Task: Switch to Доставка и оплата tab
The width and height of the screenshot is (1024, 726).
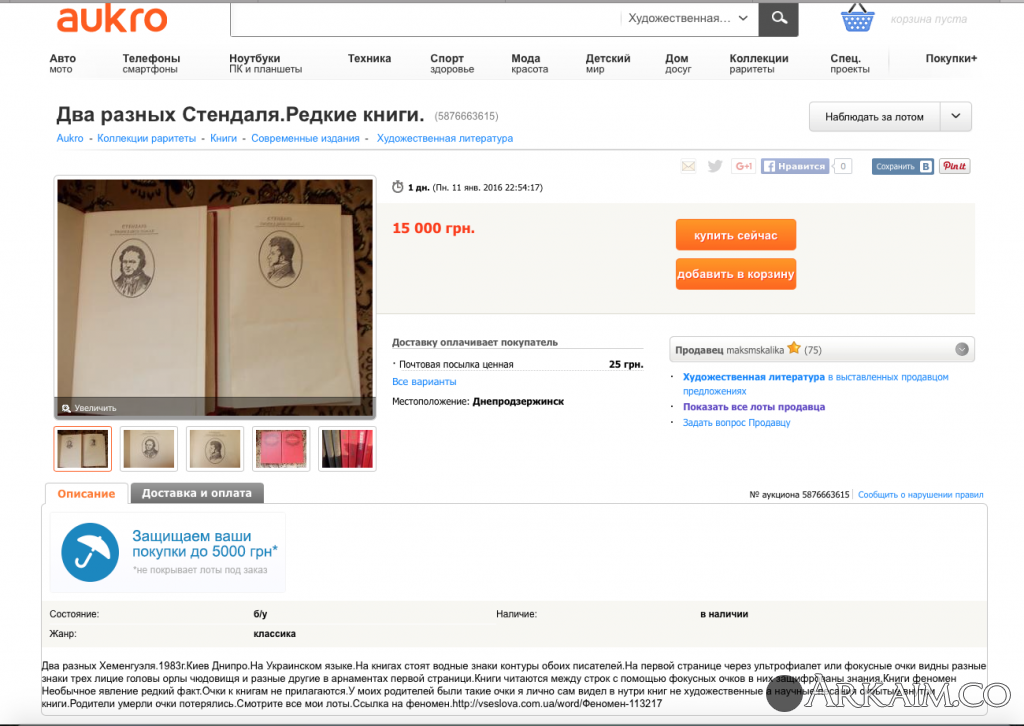Action: 197,493
